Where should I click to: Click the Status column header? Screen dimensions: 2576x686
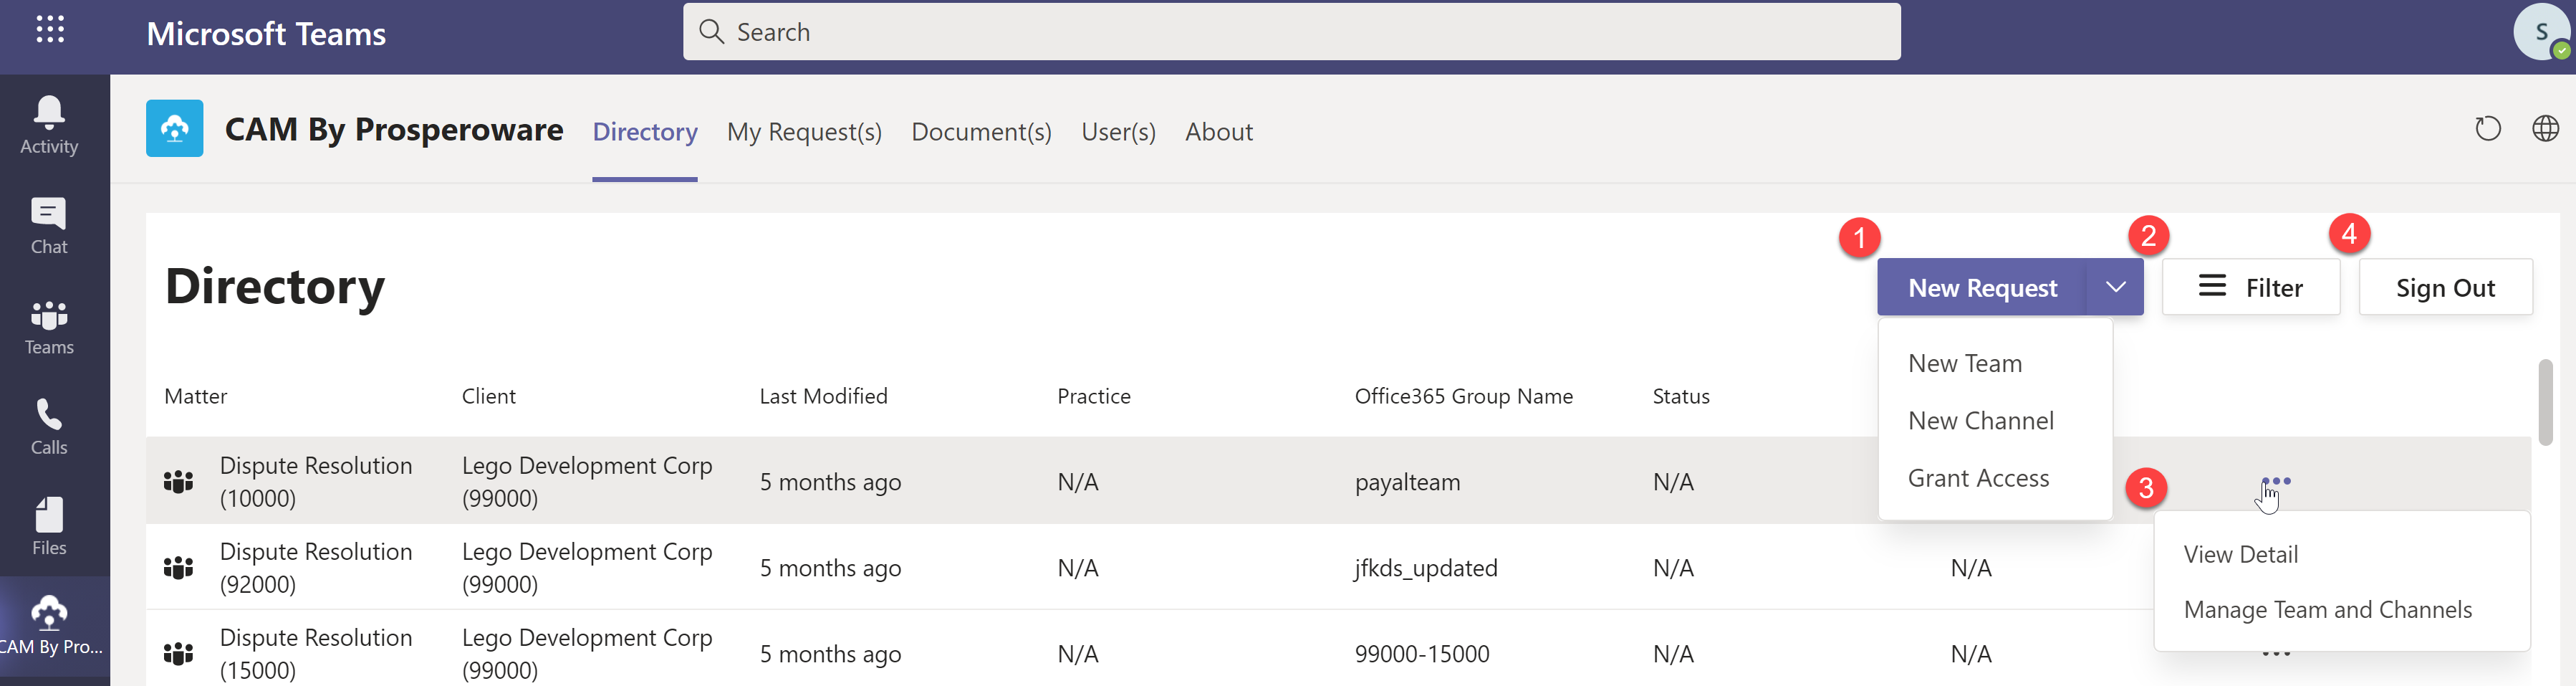(x=1680, y=396)
